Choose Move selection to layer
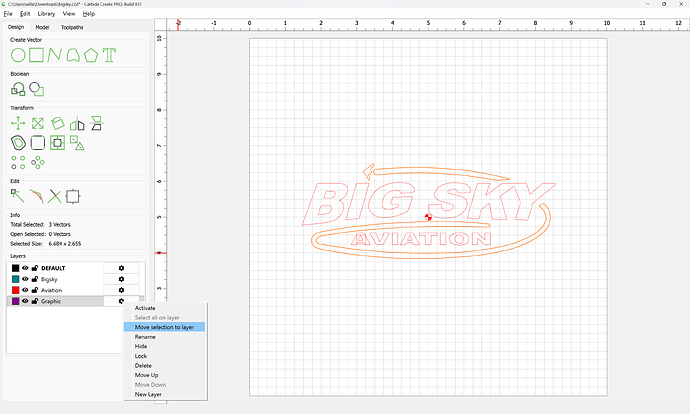 coord(165,327)
